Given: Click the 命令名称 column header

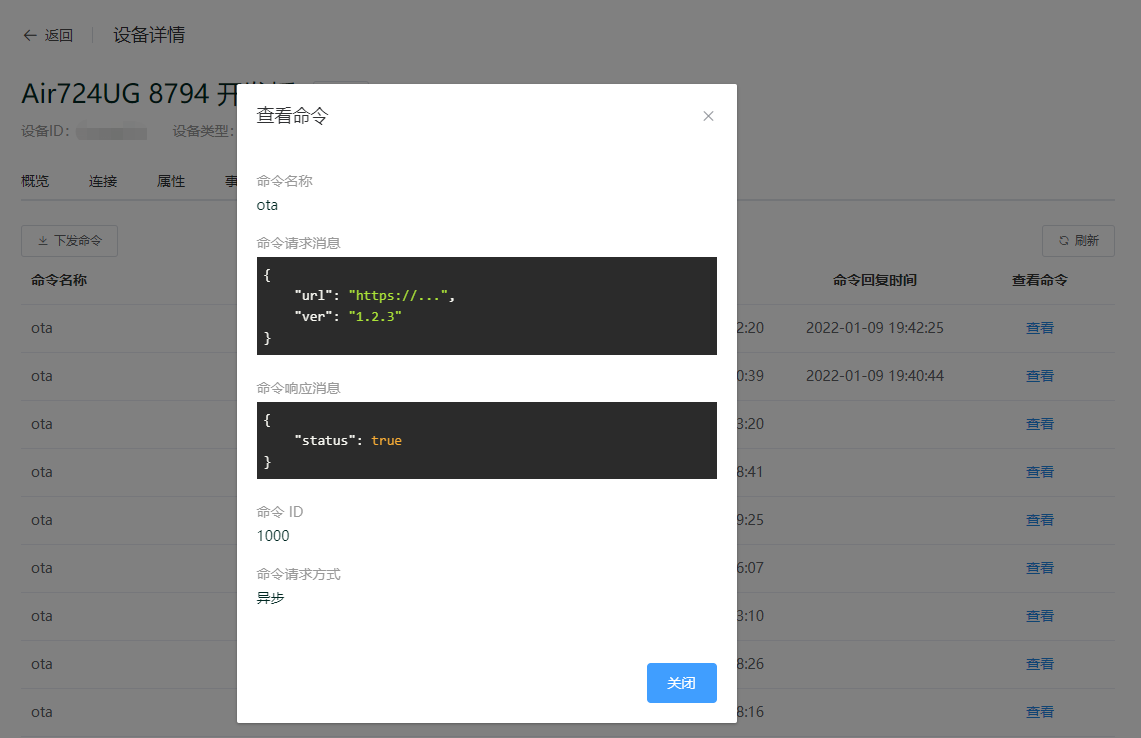Looking at the screenshot, I should click(59, 280).
